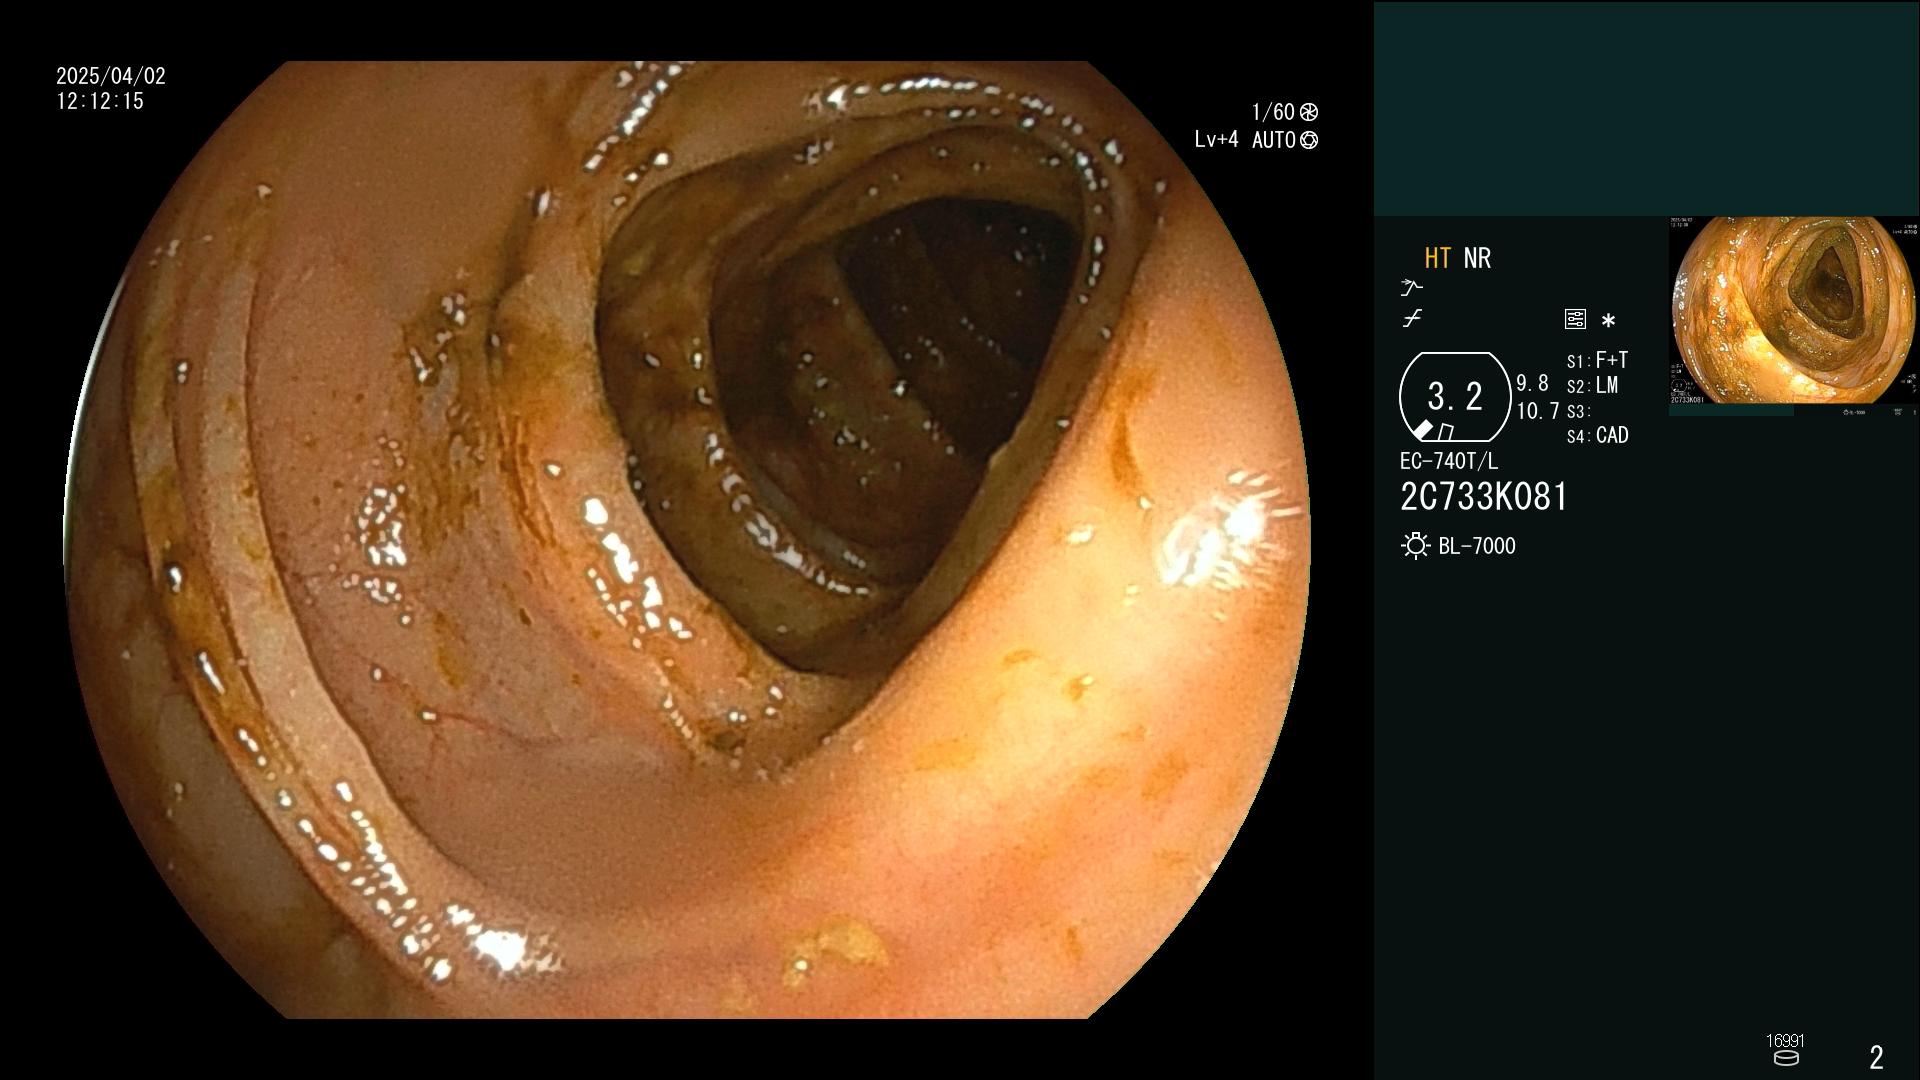Click the HT mode indicator
Screen dimensions: 1920x1080
click(1437, 258)
